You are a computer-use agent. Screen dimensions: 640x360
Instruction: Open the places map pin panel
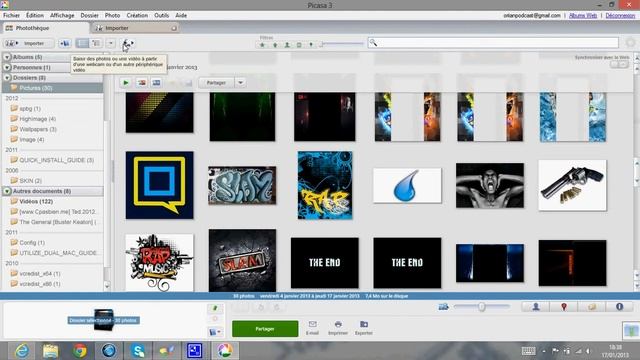(564, 307)
